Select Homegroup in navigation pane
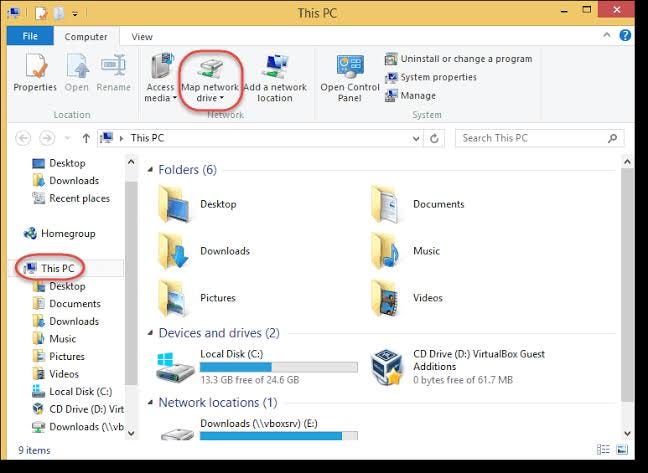This screenshot has width=648, height=473. [60, 234]
